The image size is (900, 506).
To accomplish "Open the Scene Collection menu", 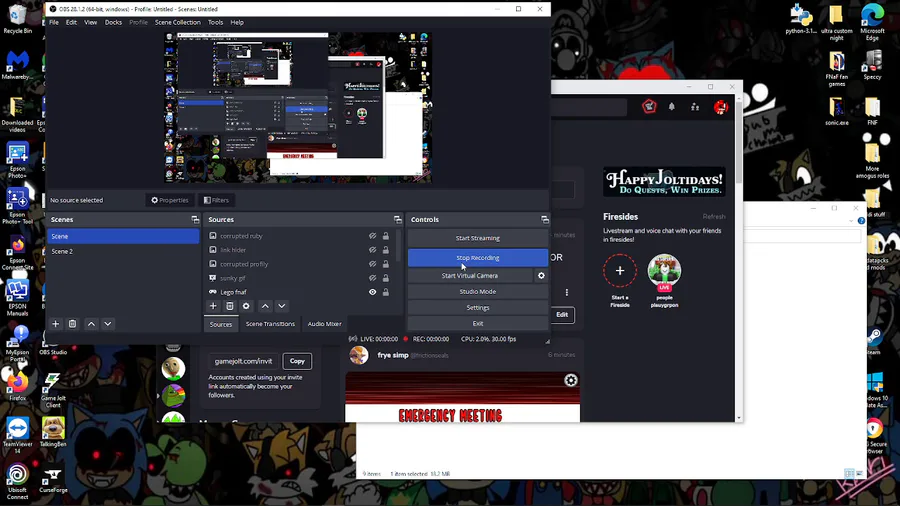I will pyautogui.click(x=178, y=22).
